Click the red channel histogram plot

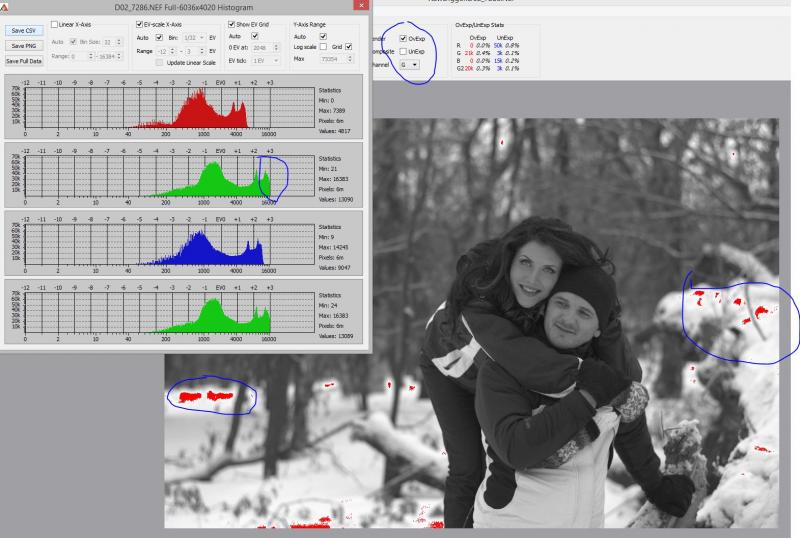point(169,108)
